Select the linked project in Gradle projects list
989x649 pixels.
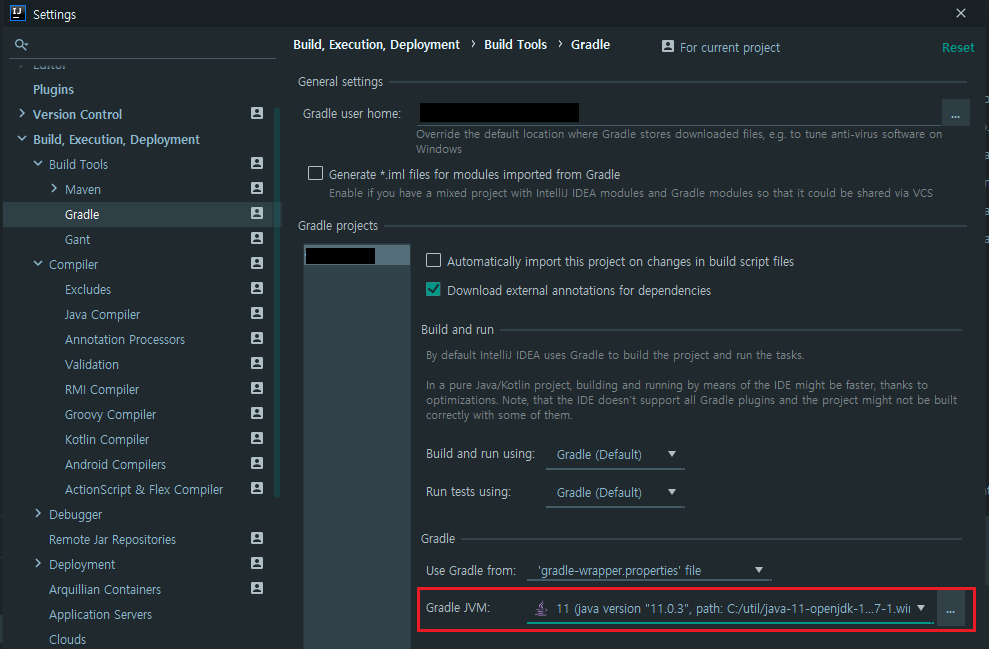357,255
